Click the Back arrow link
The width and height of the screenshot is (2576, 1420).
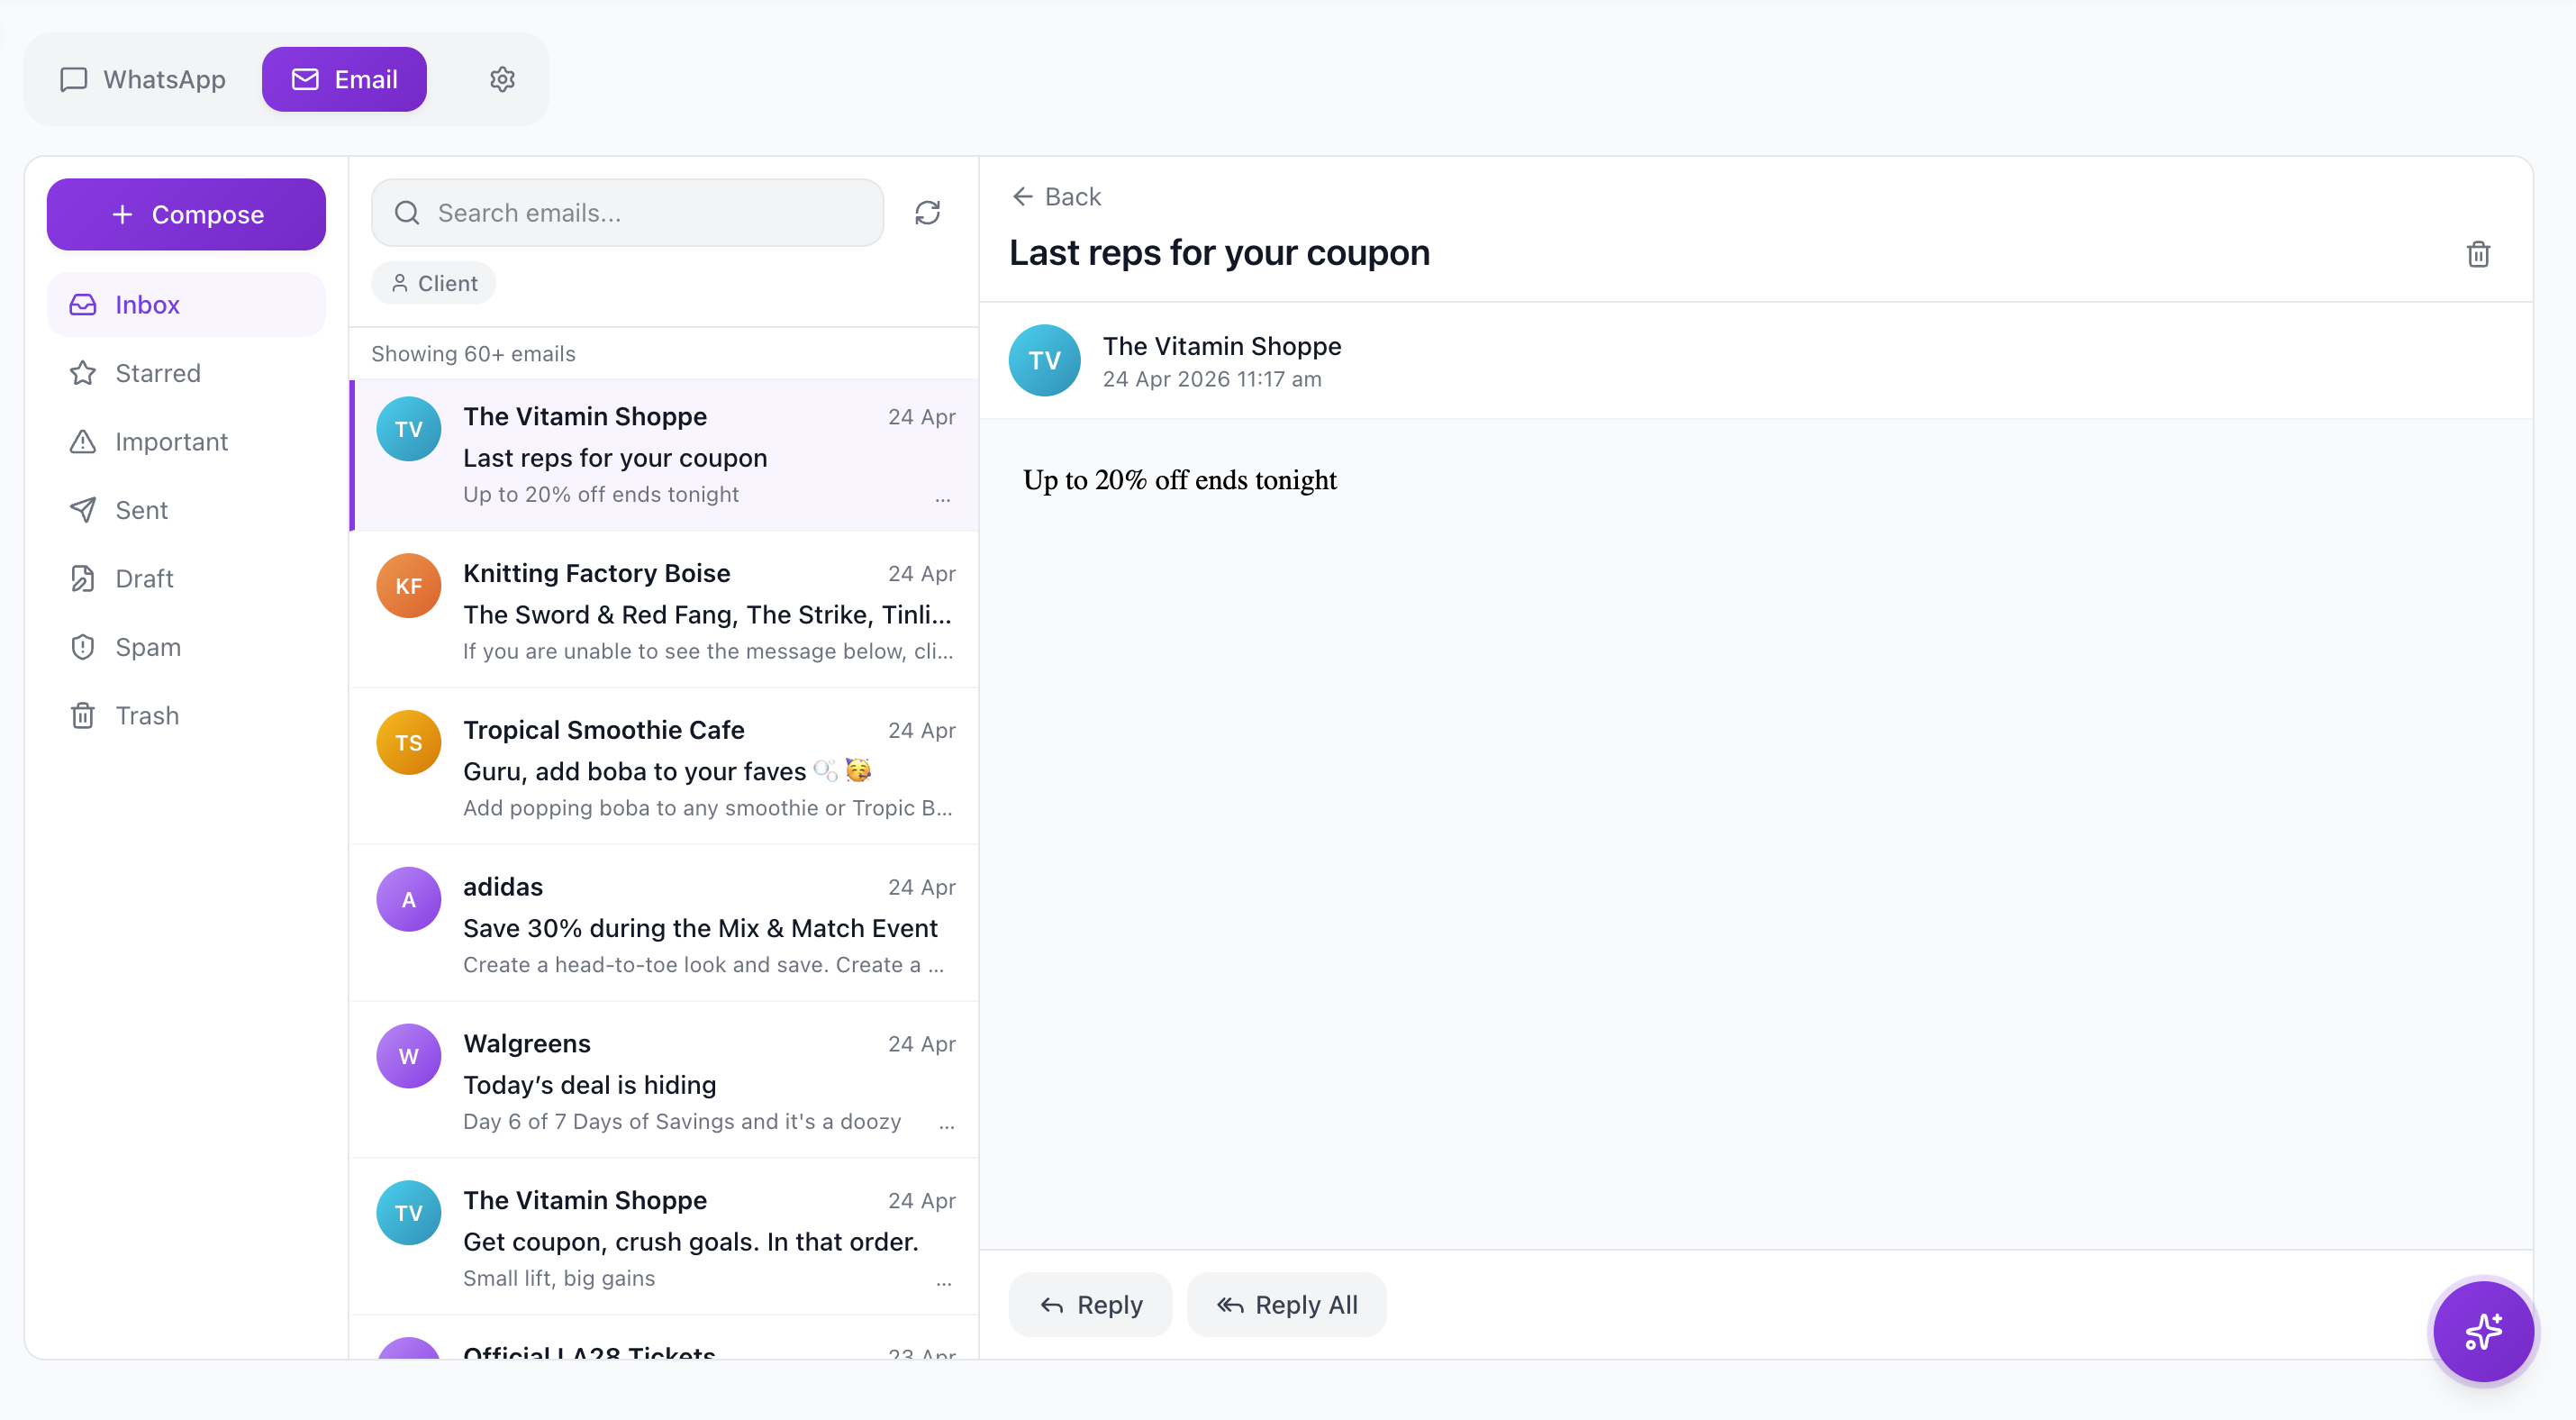(1056, 197)
